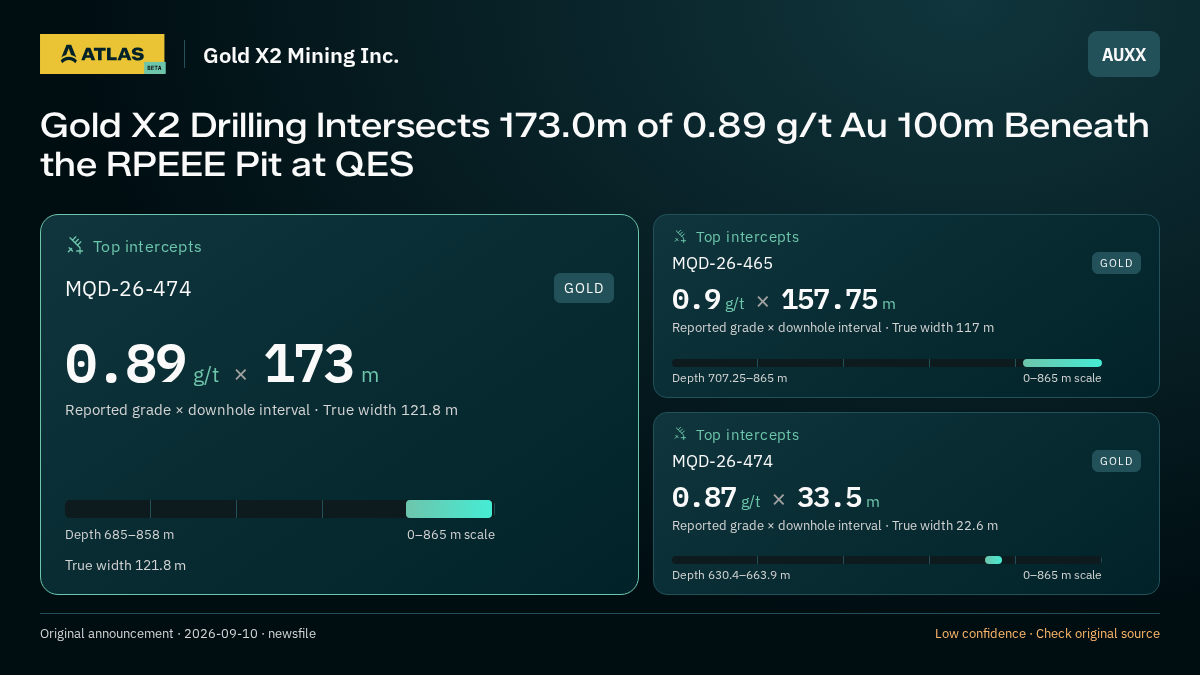This screenshot has height=675, width=1200.
Task: Click the depth bar highlight for 707.25–865 m
Action: coord(1062,363)
